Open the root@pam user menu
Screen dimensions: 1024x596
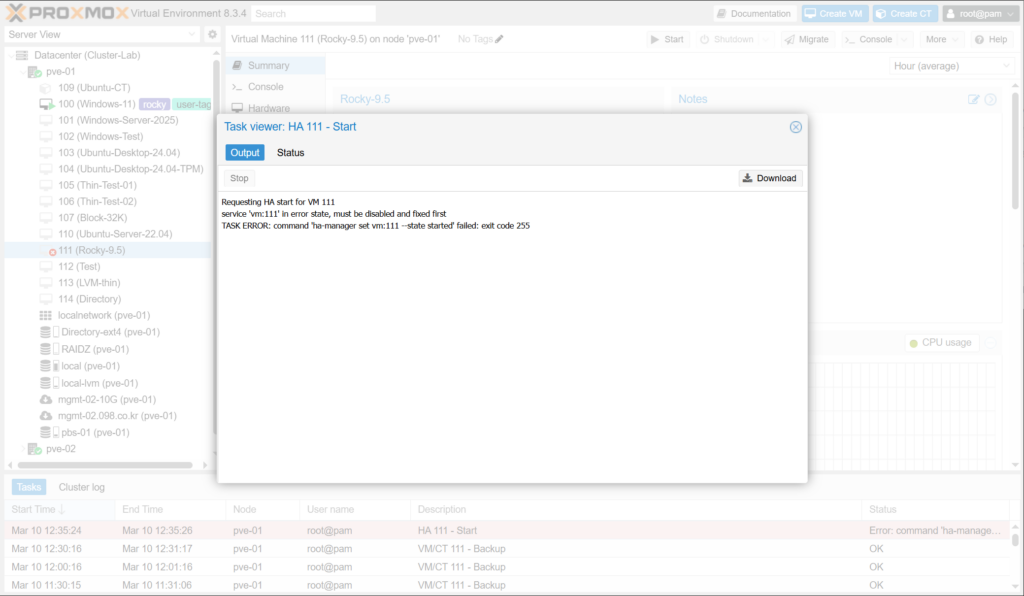[x=980, y=13]
